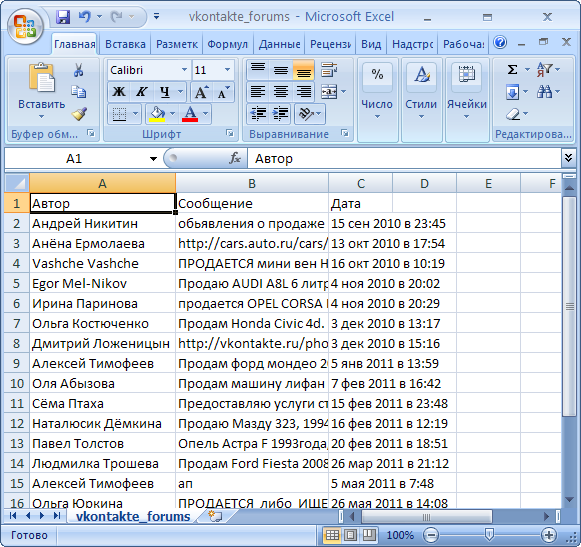Undo the last action

point(84,17)
